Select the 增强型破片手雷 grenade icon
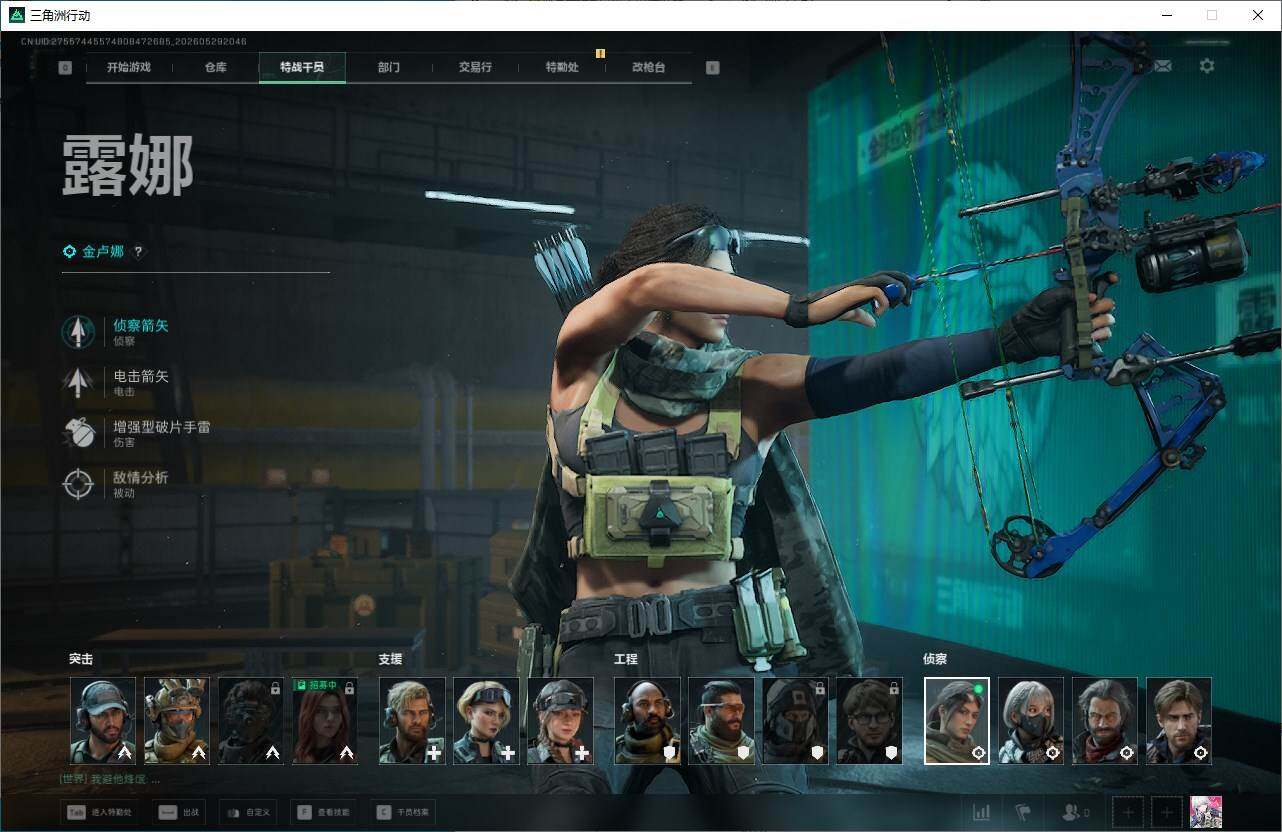 78,433
